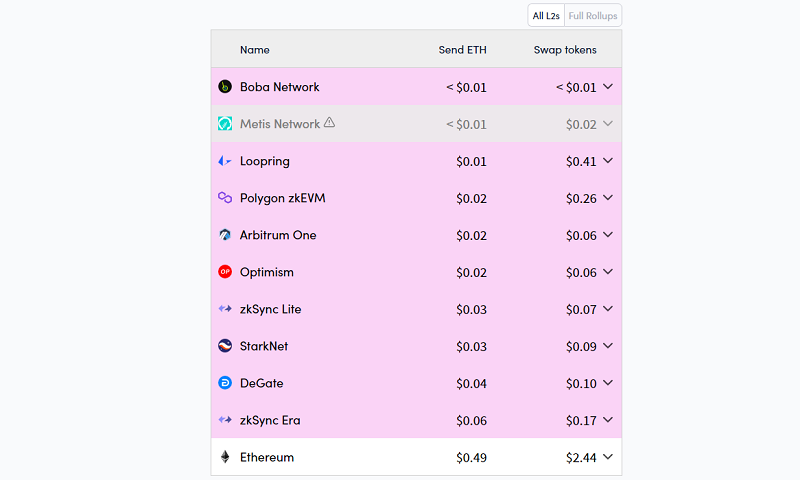The height and width of the screenshot is (480, 800).
Task: Click the StarkNet logo icon
Action: pos(225,346)
